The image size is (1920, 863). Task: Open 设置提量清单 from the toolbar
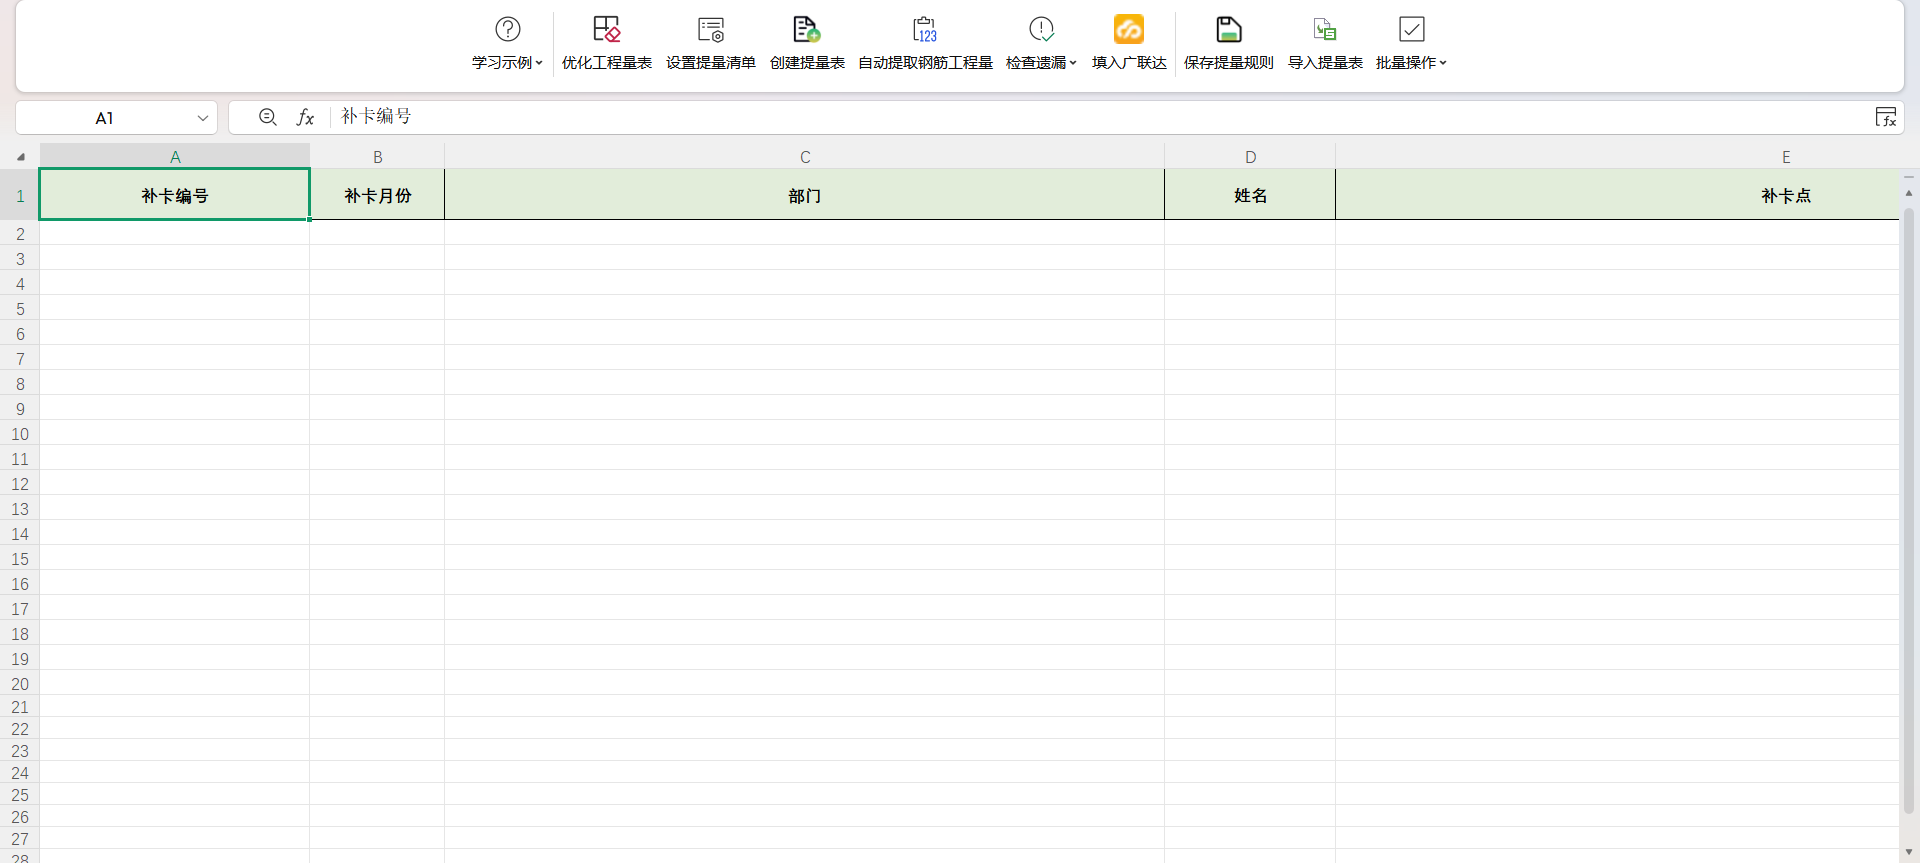point(711,43)
